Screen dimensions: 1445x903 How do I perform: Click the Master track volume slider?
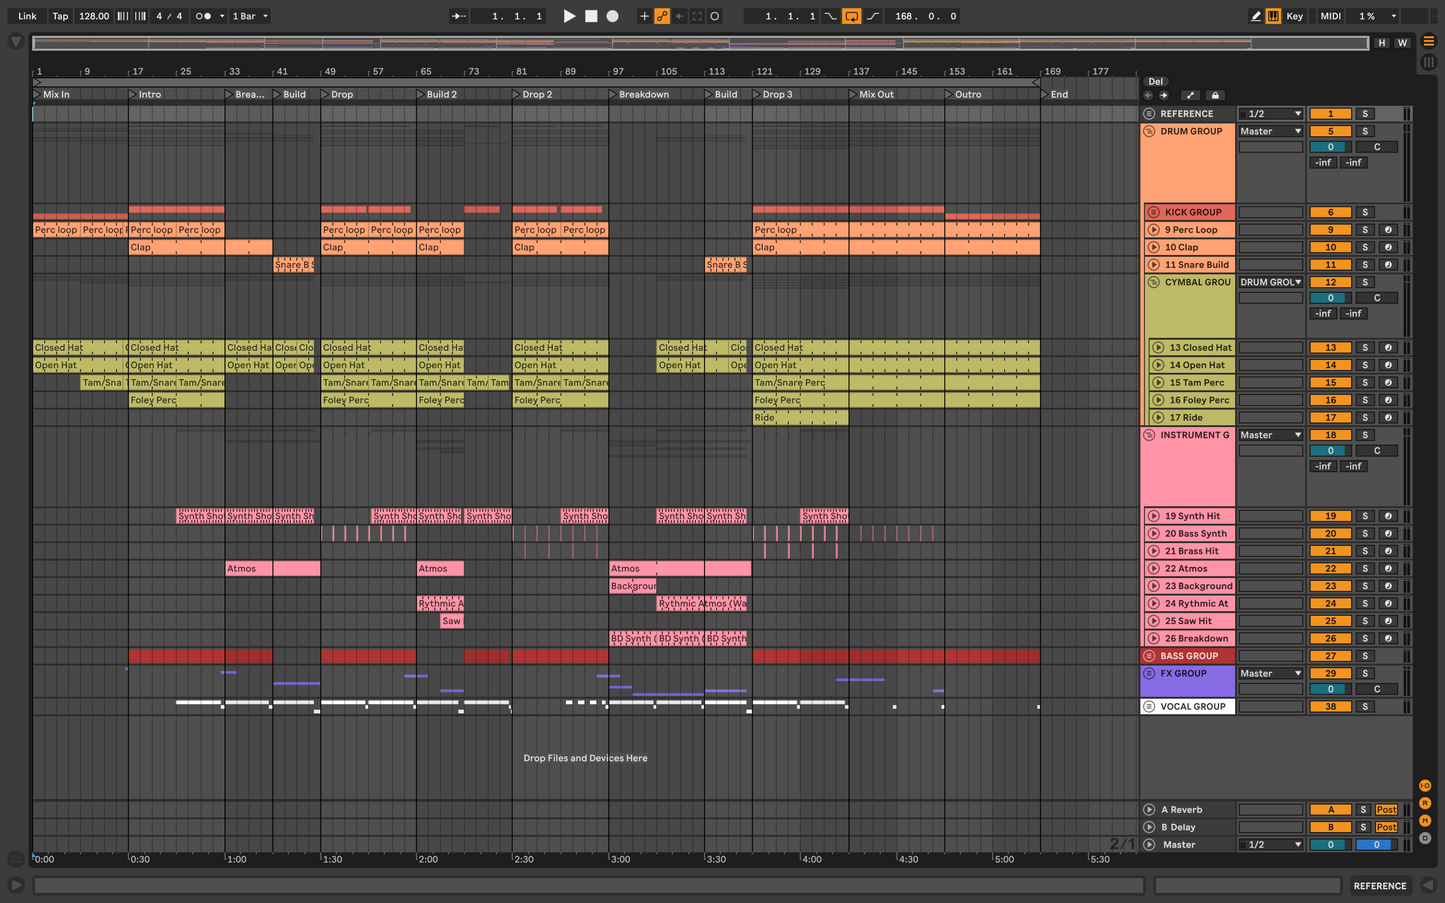(1330, 845)
